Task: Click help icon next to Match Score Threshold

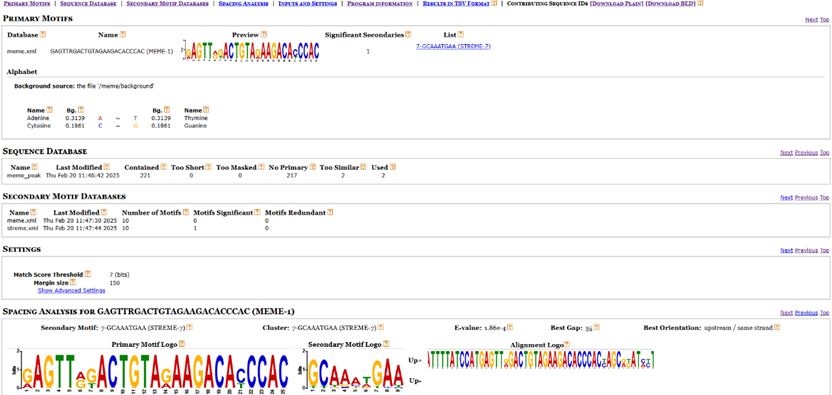Action: pos(88,274)
